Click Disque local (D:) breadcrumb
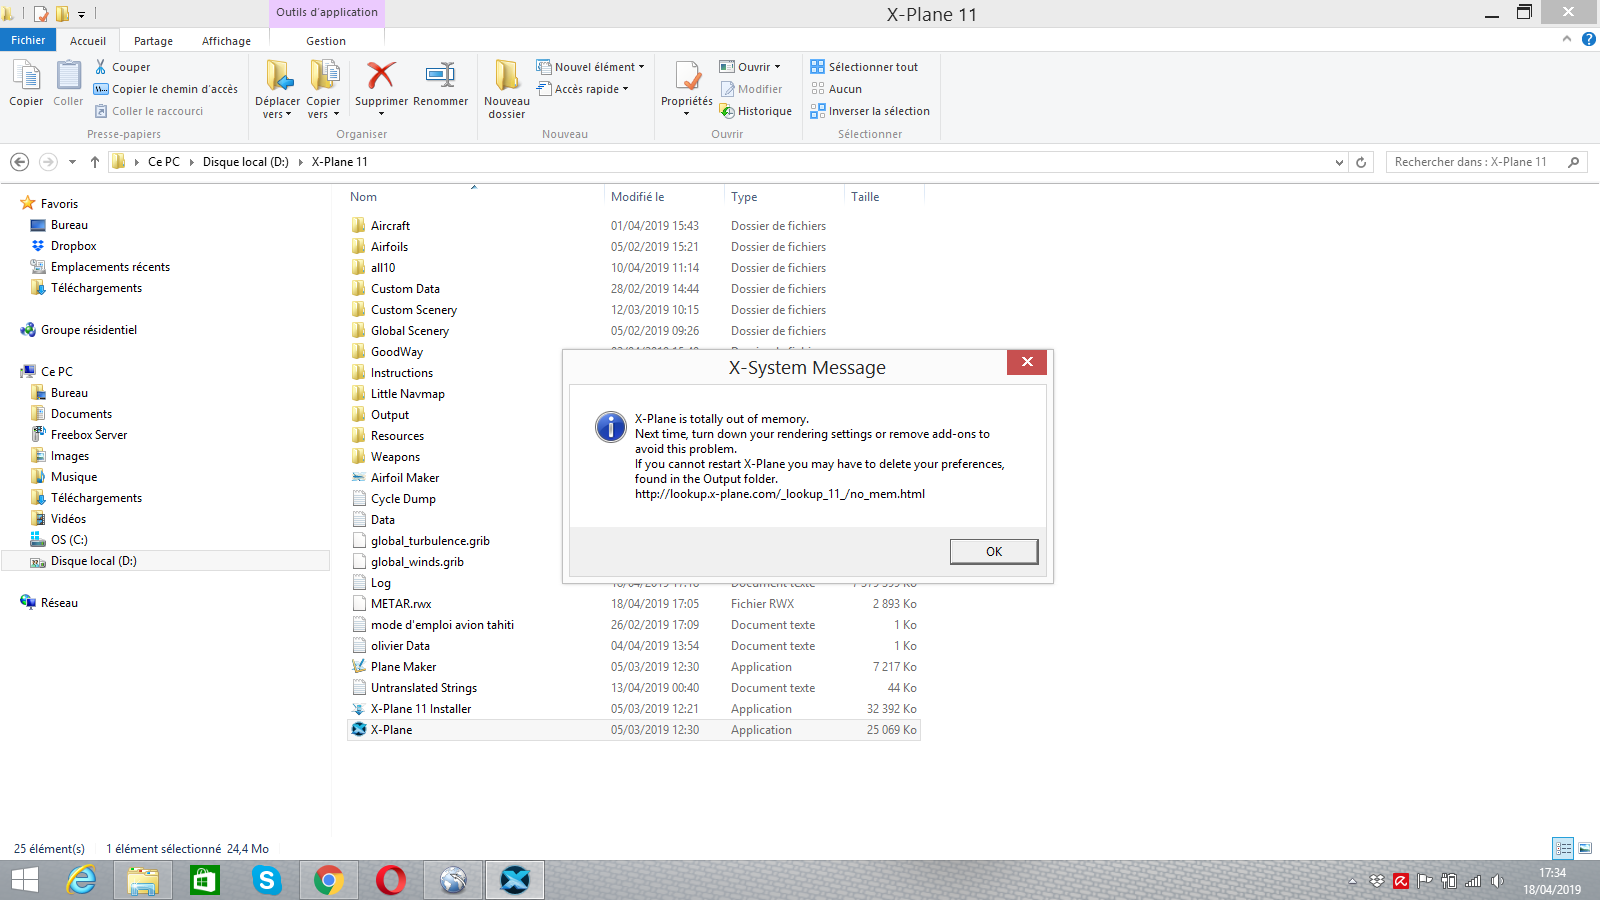The height and width of the screenshot is (900, 1600). (245, 162)
